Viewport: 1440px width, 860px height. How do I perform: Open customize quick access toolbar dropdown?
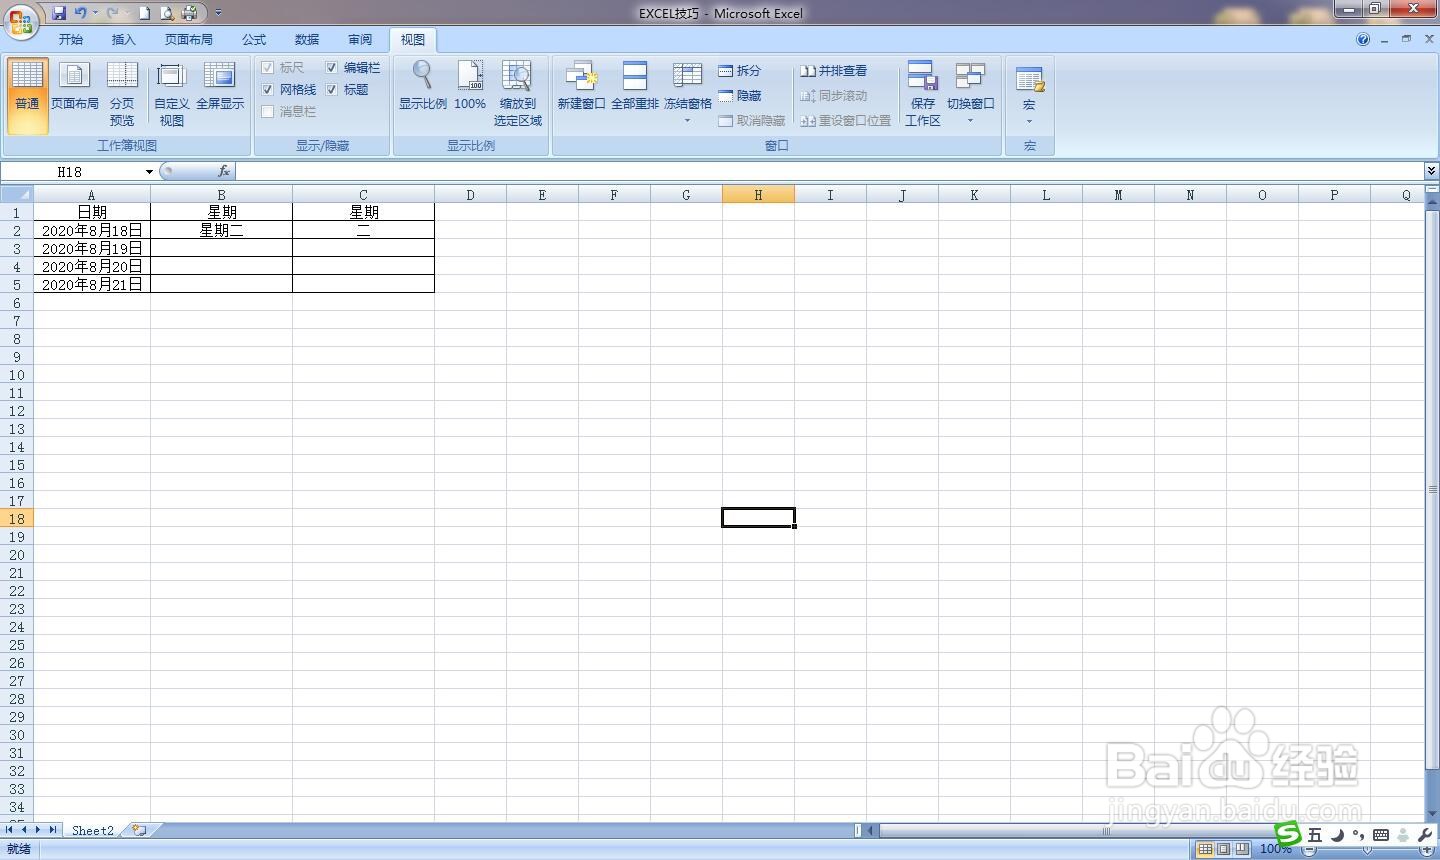(219, 14)
